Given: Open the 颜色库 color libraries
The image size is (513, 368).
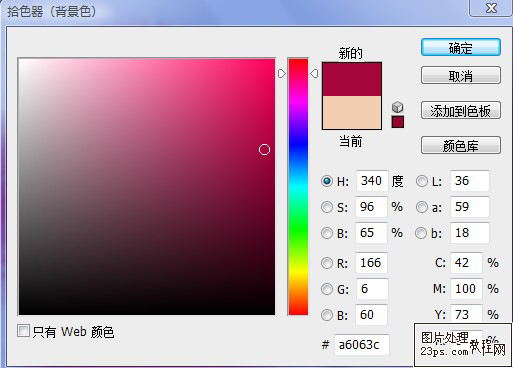Looking at the screenshot, I should point(461,145).
